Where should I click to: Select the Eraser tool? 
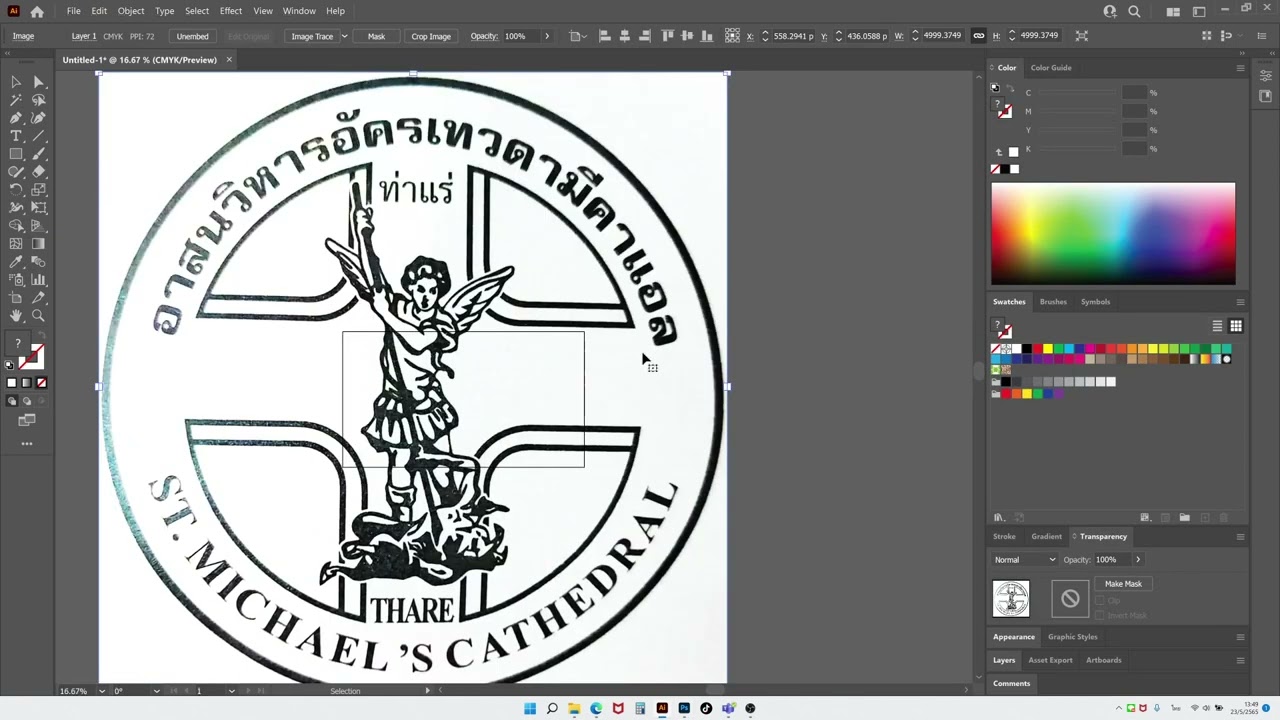point(38,172)
